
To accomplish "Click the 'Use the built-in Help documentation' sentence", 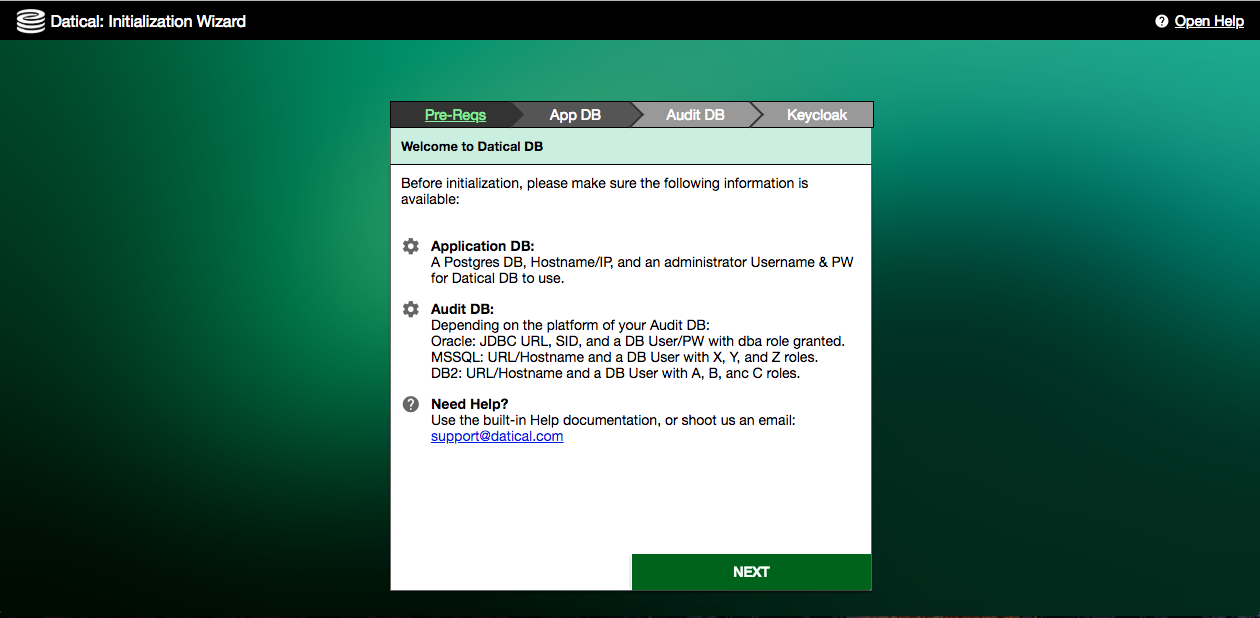I will [613, 420].
